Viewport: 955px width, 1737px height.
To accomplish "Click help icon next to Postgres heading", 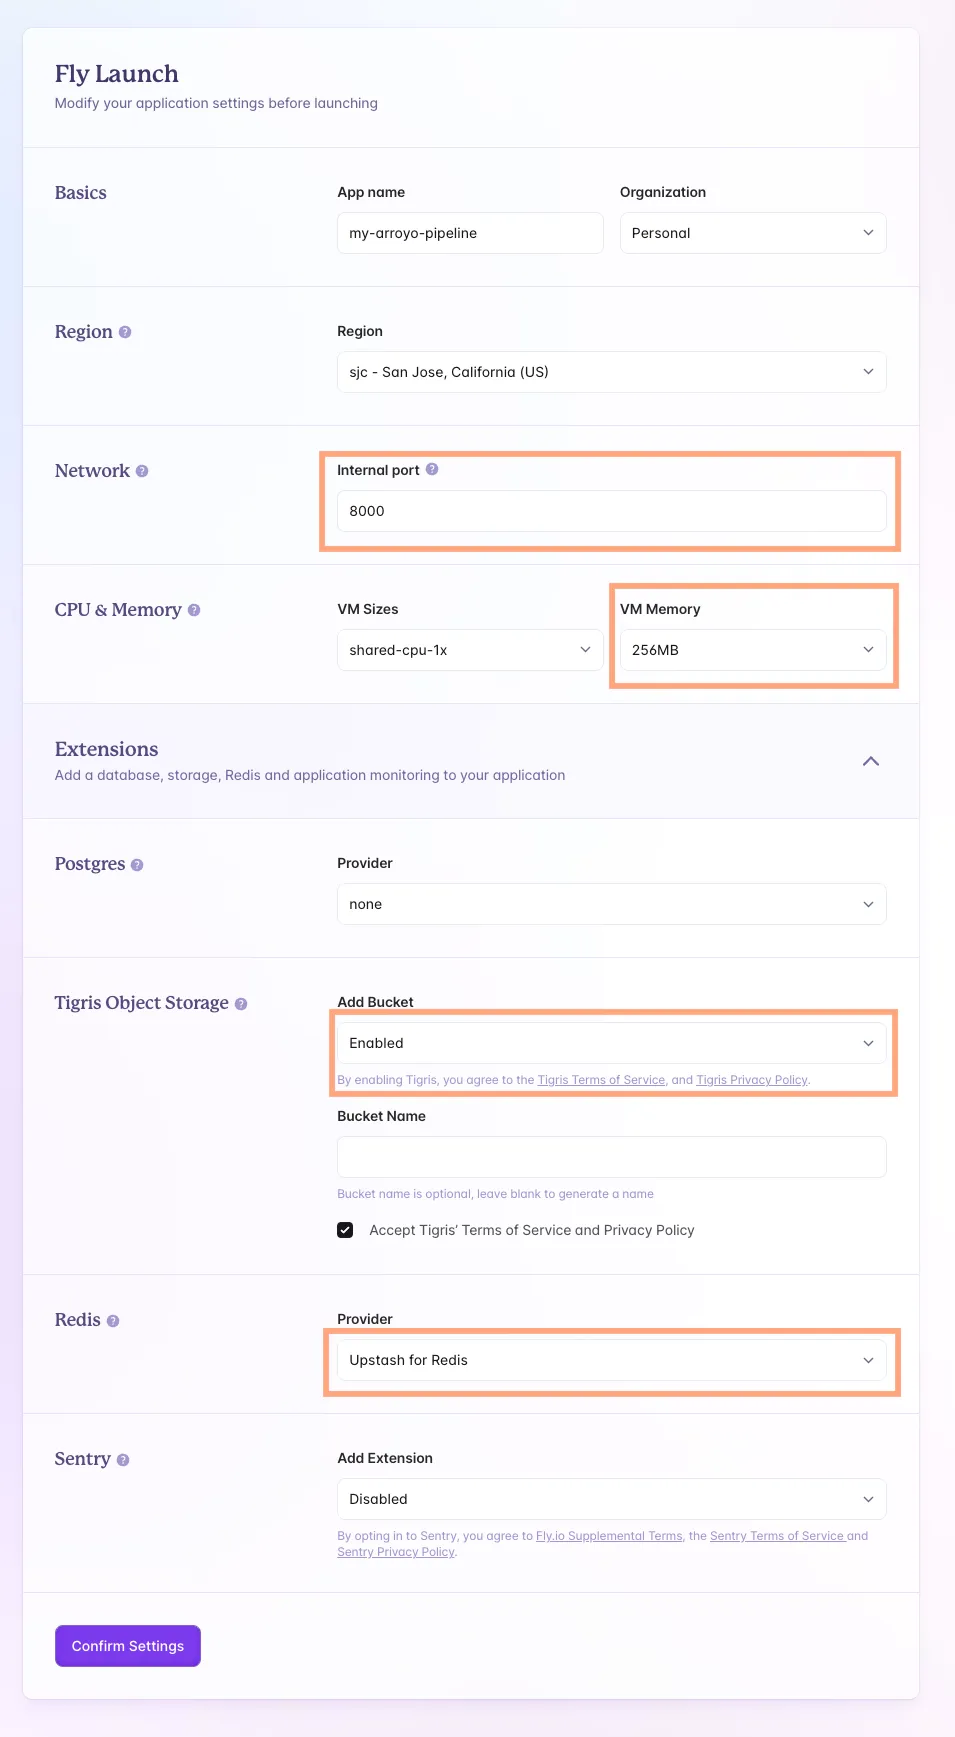I will [137, 865].
